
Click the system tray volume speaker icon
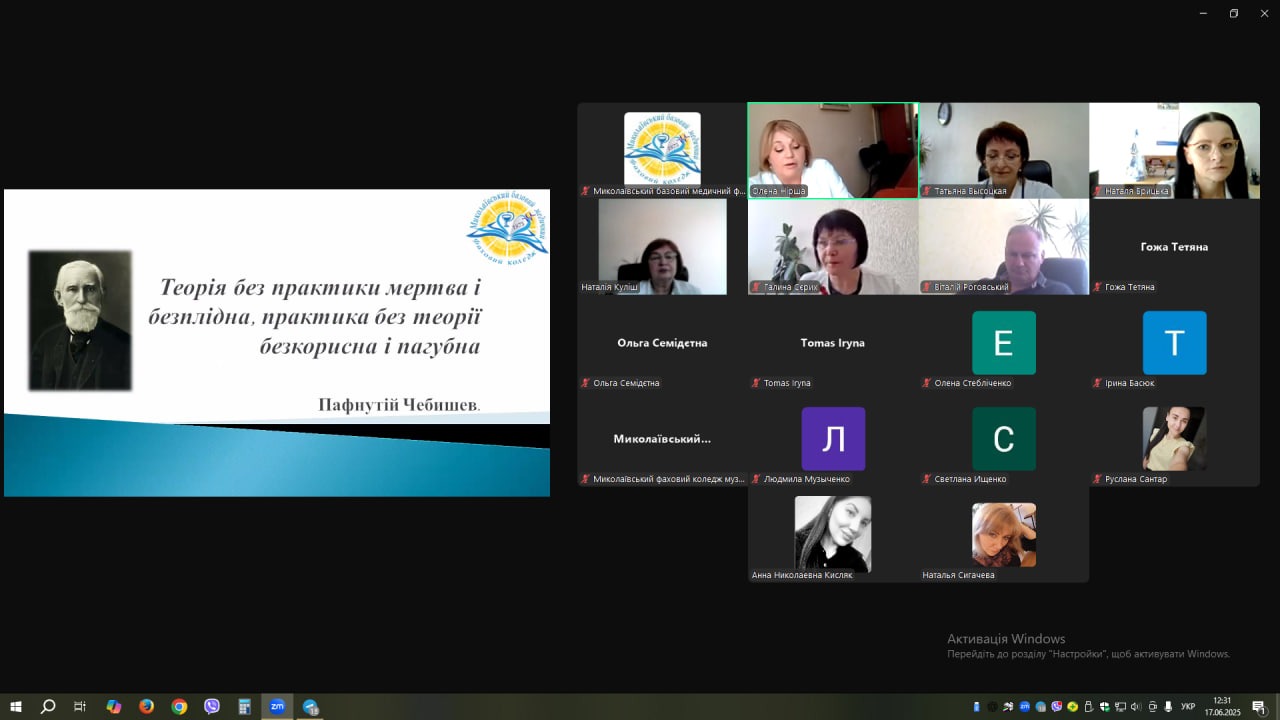(x=1135, y=707)
